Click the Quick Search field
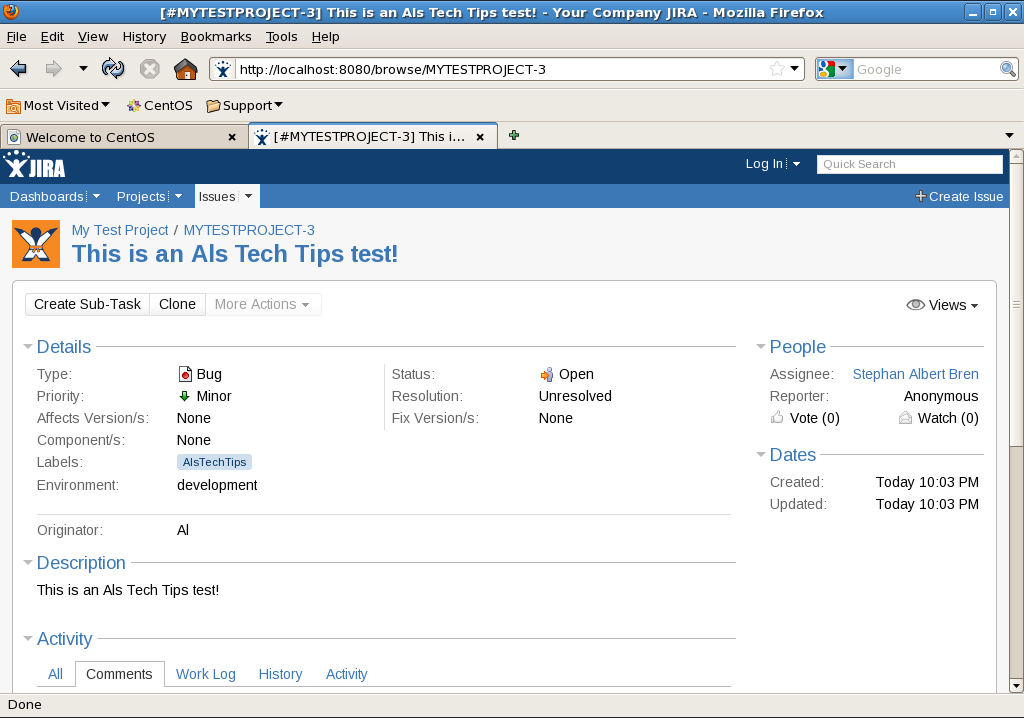Viewport: 1024px width, 718px height. click(x=909, y=164)
